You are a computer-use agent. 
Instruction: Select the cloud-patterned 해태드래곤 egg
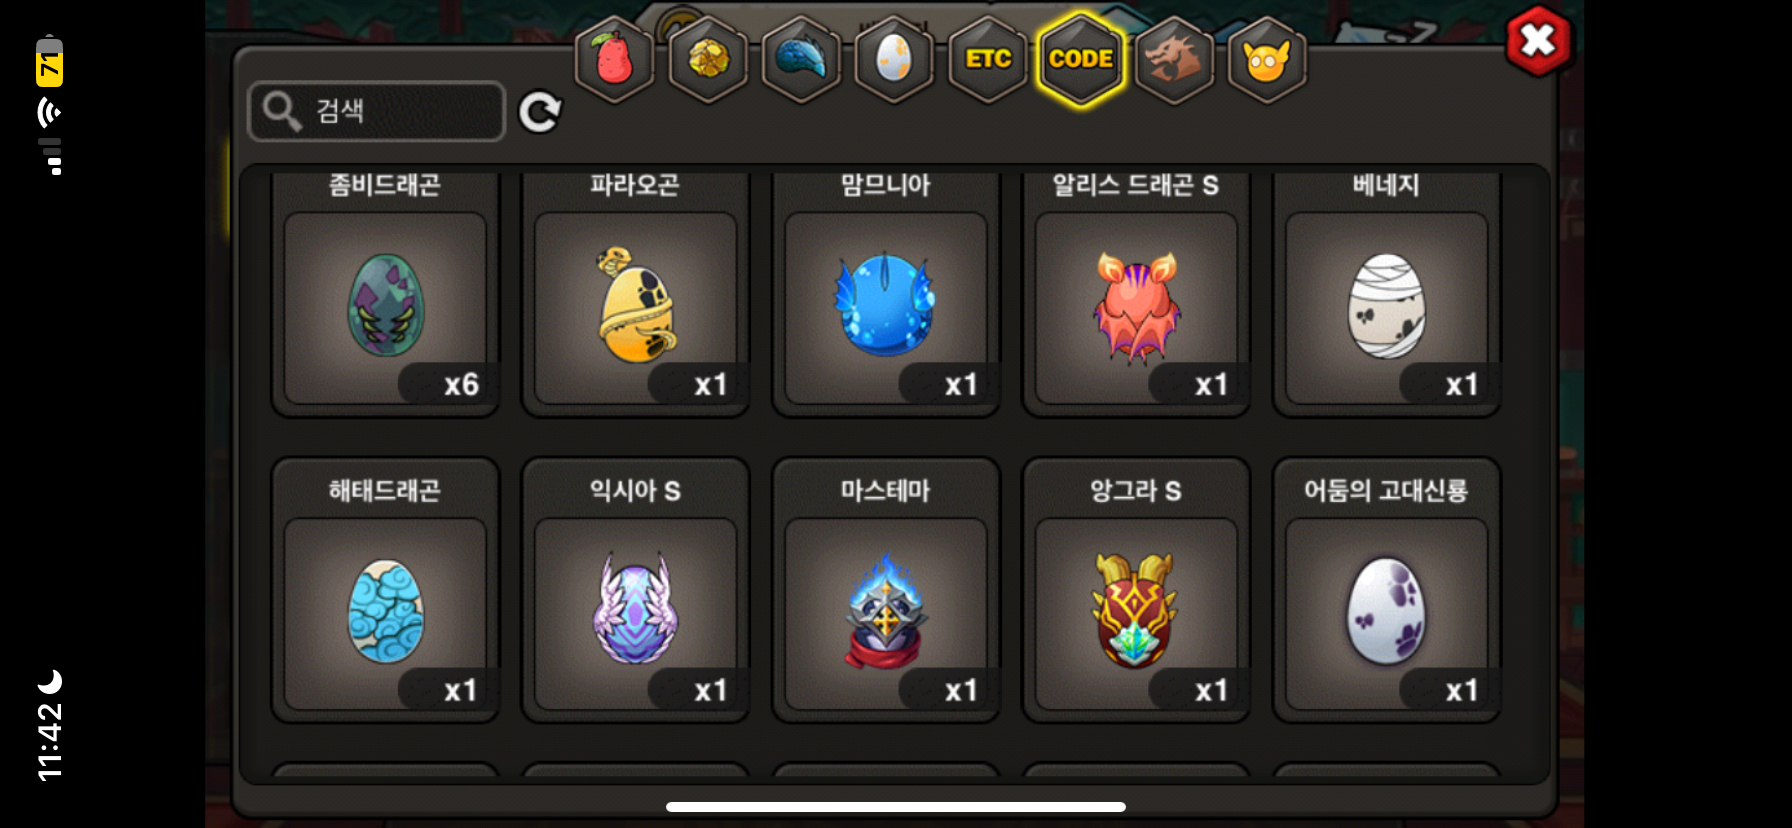385,590
